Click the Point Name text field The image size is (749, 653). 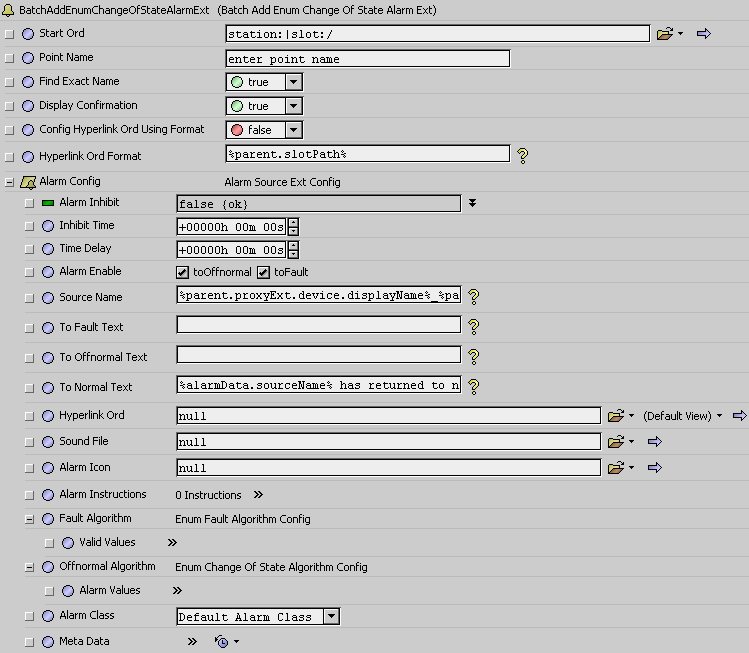point(368,59)
